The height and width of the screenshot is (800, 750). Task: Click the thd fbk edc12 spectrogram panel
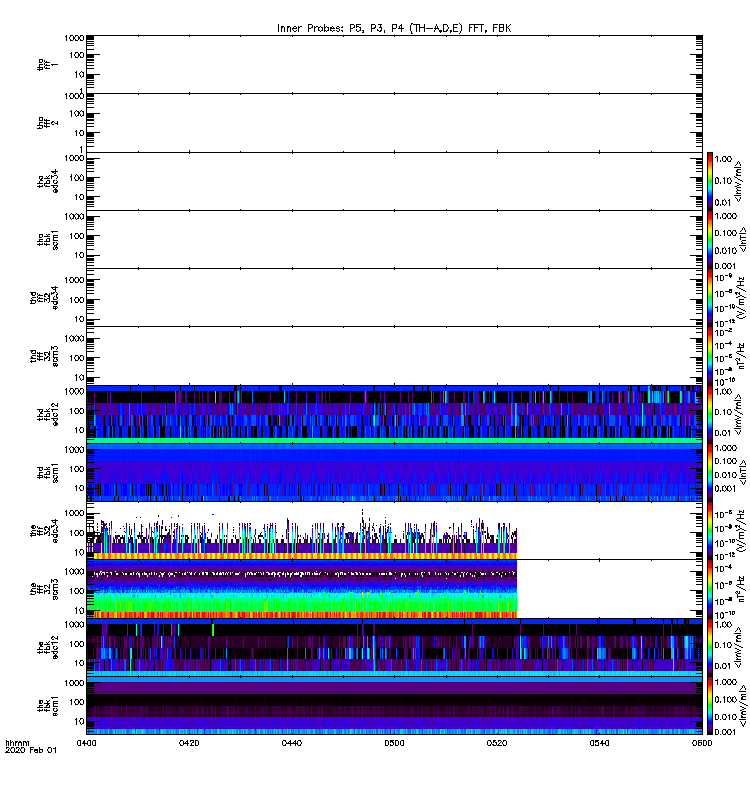[394, 414]
